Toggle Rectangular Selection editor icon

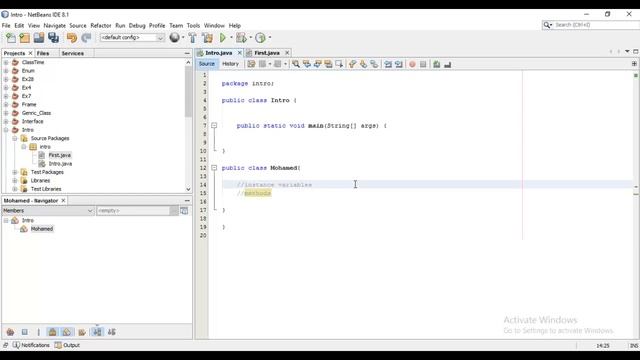(x=338, y=64)
